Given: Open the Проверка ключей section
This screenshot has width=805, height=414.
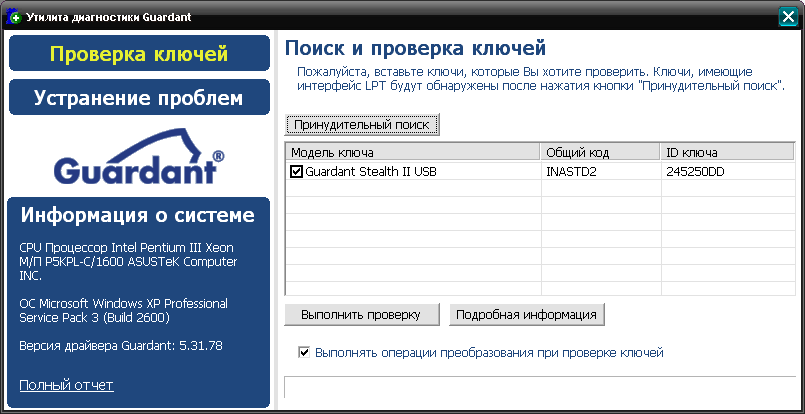Looking at the screenshot, I should [139, 53].
